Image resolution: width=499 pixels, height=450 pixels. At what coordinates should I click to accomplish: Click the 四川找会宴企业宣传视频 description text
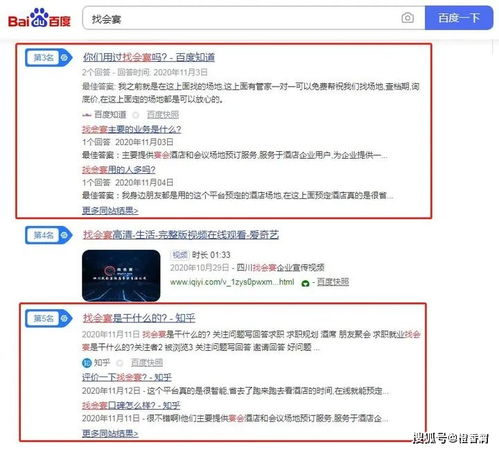[280, 268]
